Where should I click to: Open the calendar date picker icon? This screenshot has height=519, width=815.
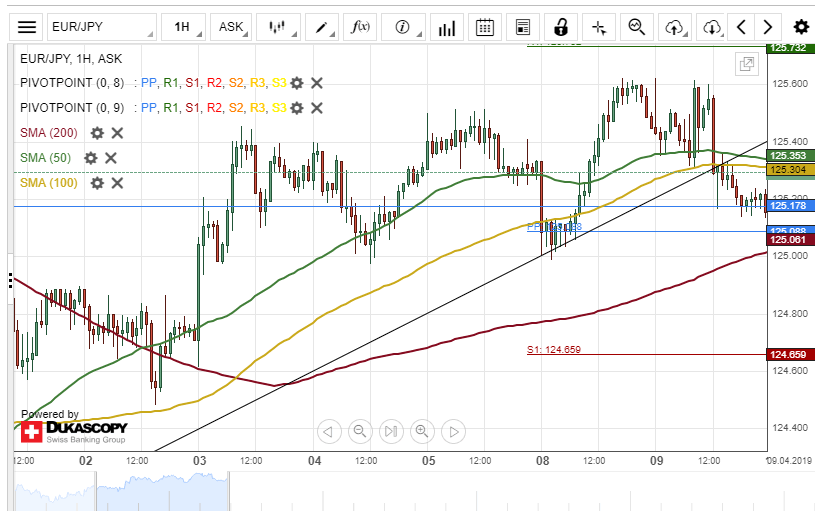(485, 27)
